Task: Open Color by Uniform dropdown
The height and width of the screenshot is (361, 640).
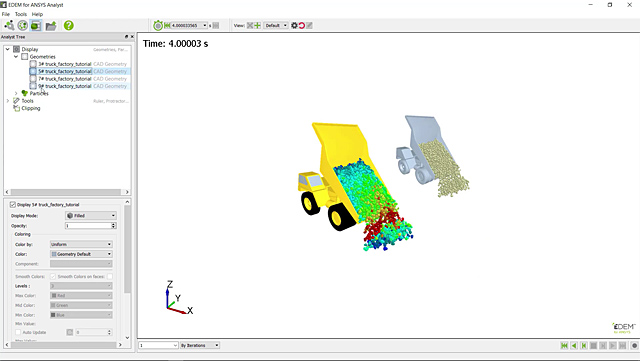Action: tap(81, 244)
